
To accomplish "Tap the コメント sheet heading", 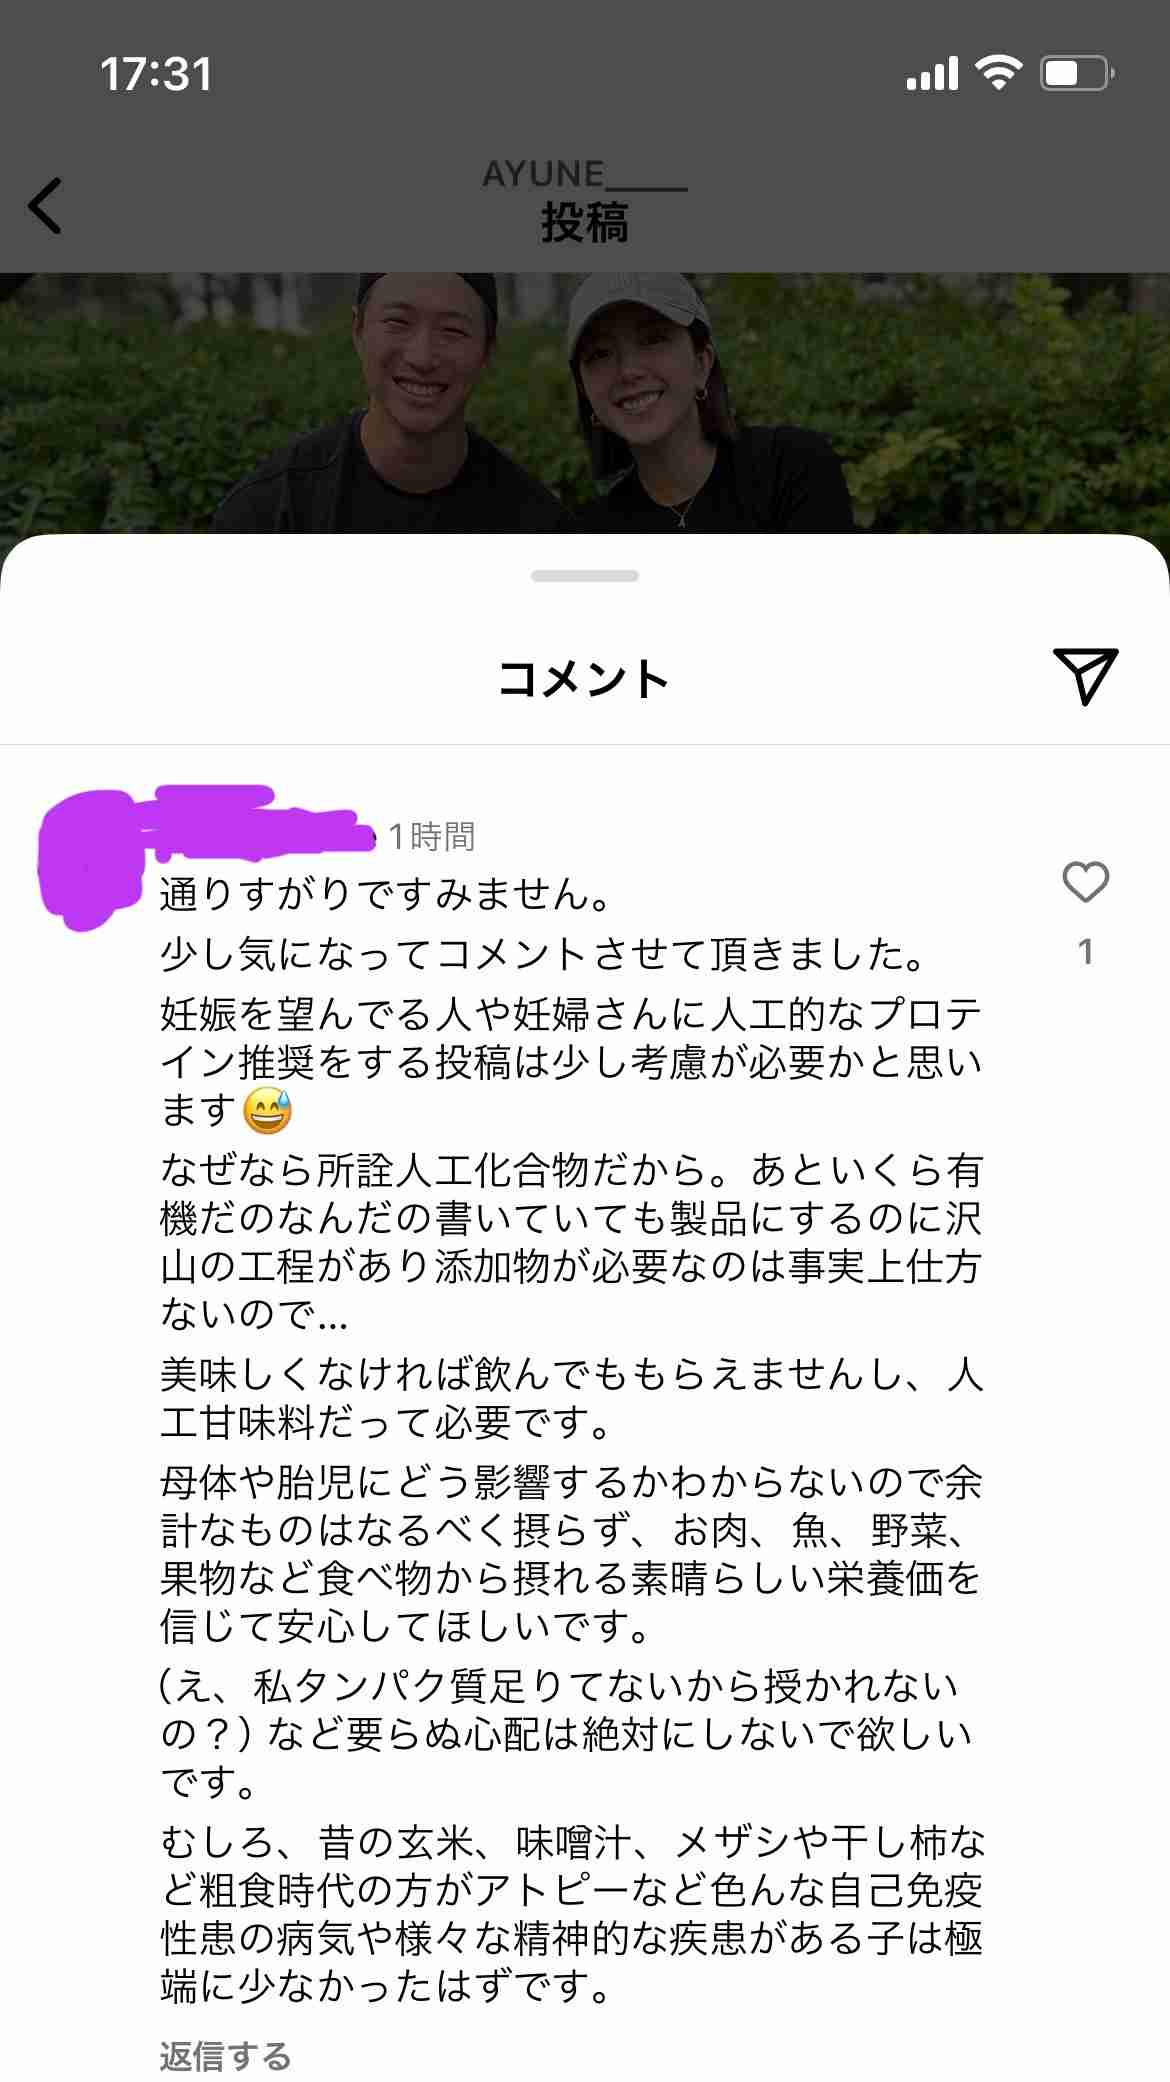I will pos(584,678).
